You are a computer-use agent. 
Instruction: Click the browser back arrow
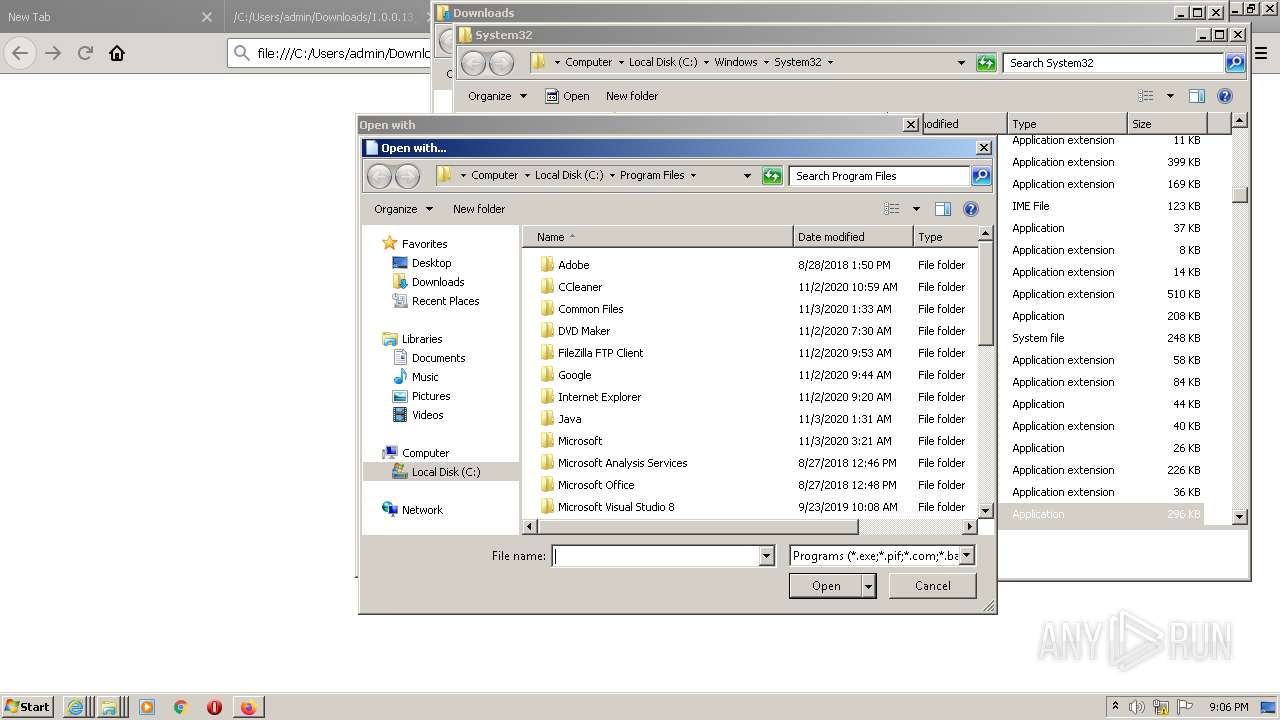20,53
